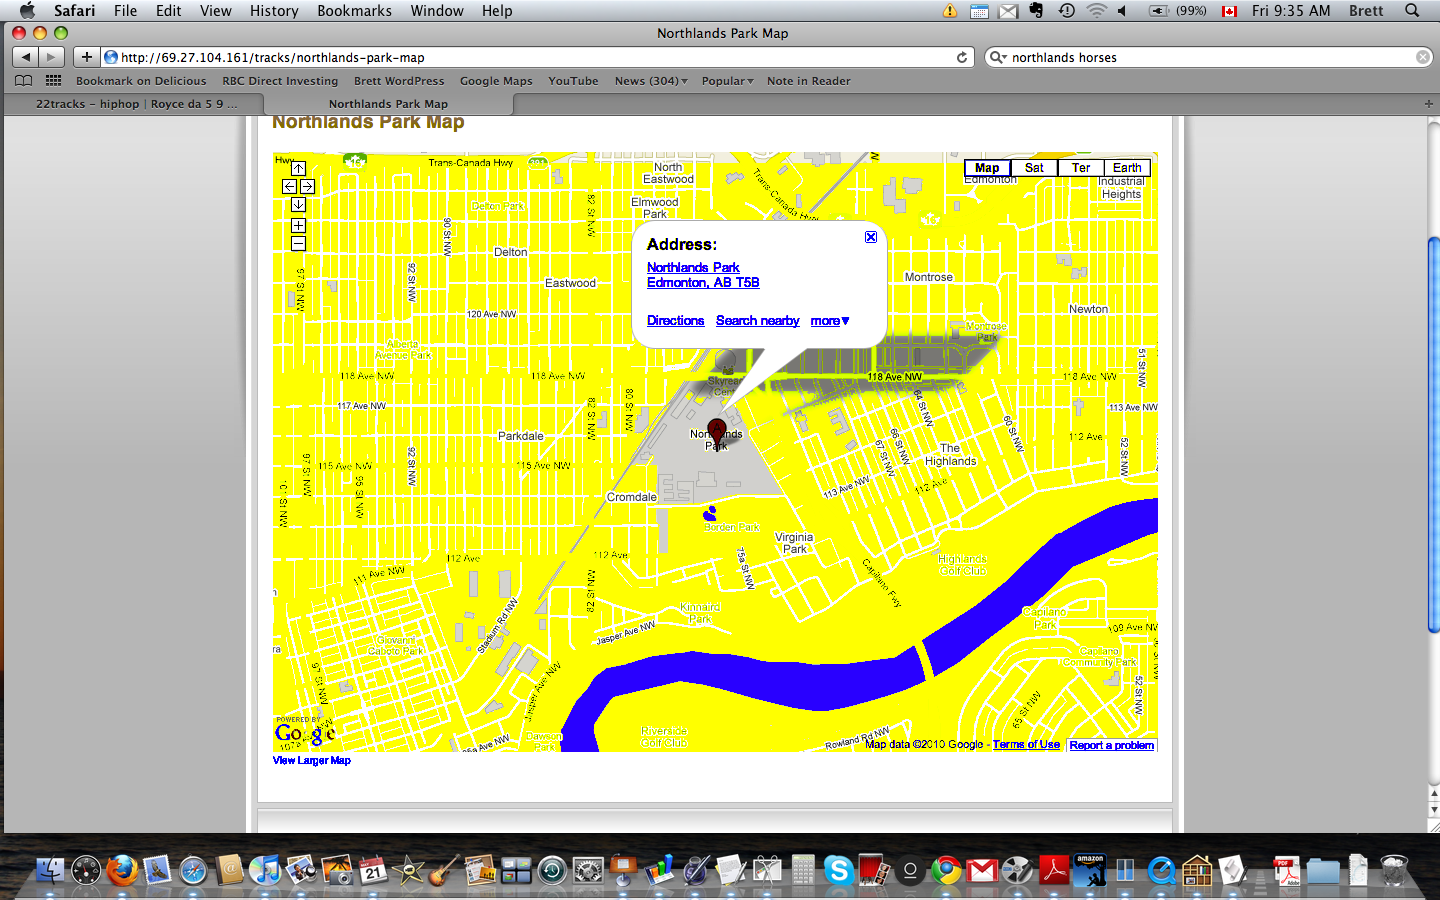Open volume control in menu bar
This screenshot has width=1440, height=900.
[x=1122, y=11]
